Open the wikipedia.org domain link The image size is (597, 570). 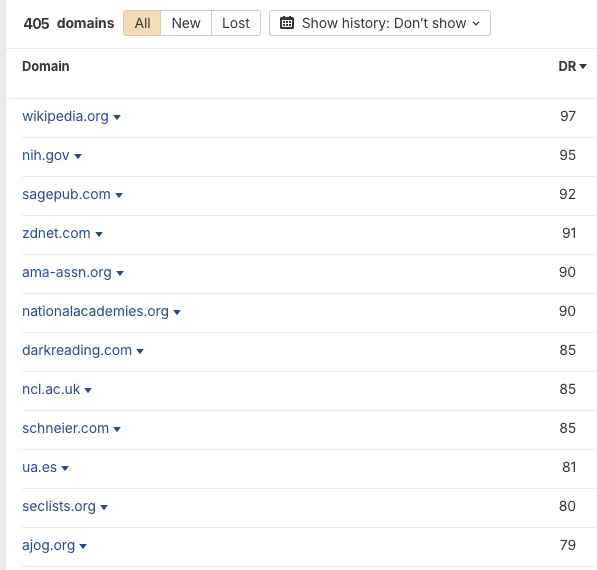[x=65, y=116]
